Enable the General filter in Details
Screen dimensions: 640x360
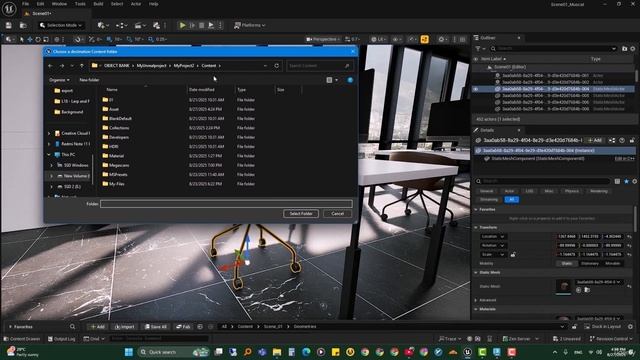coord(486,191)
